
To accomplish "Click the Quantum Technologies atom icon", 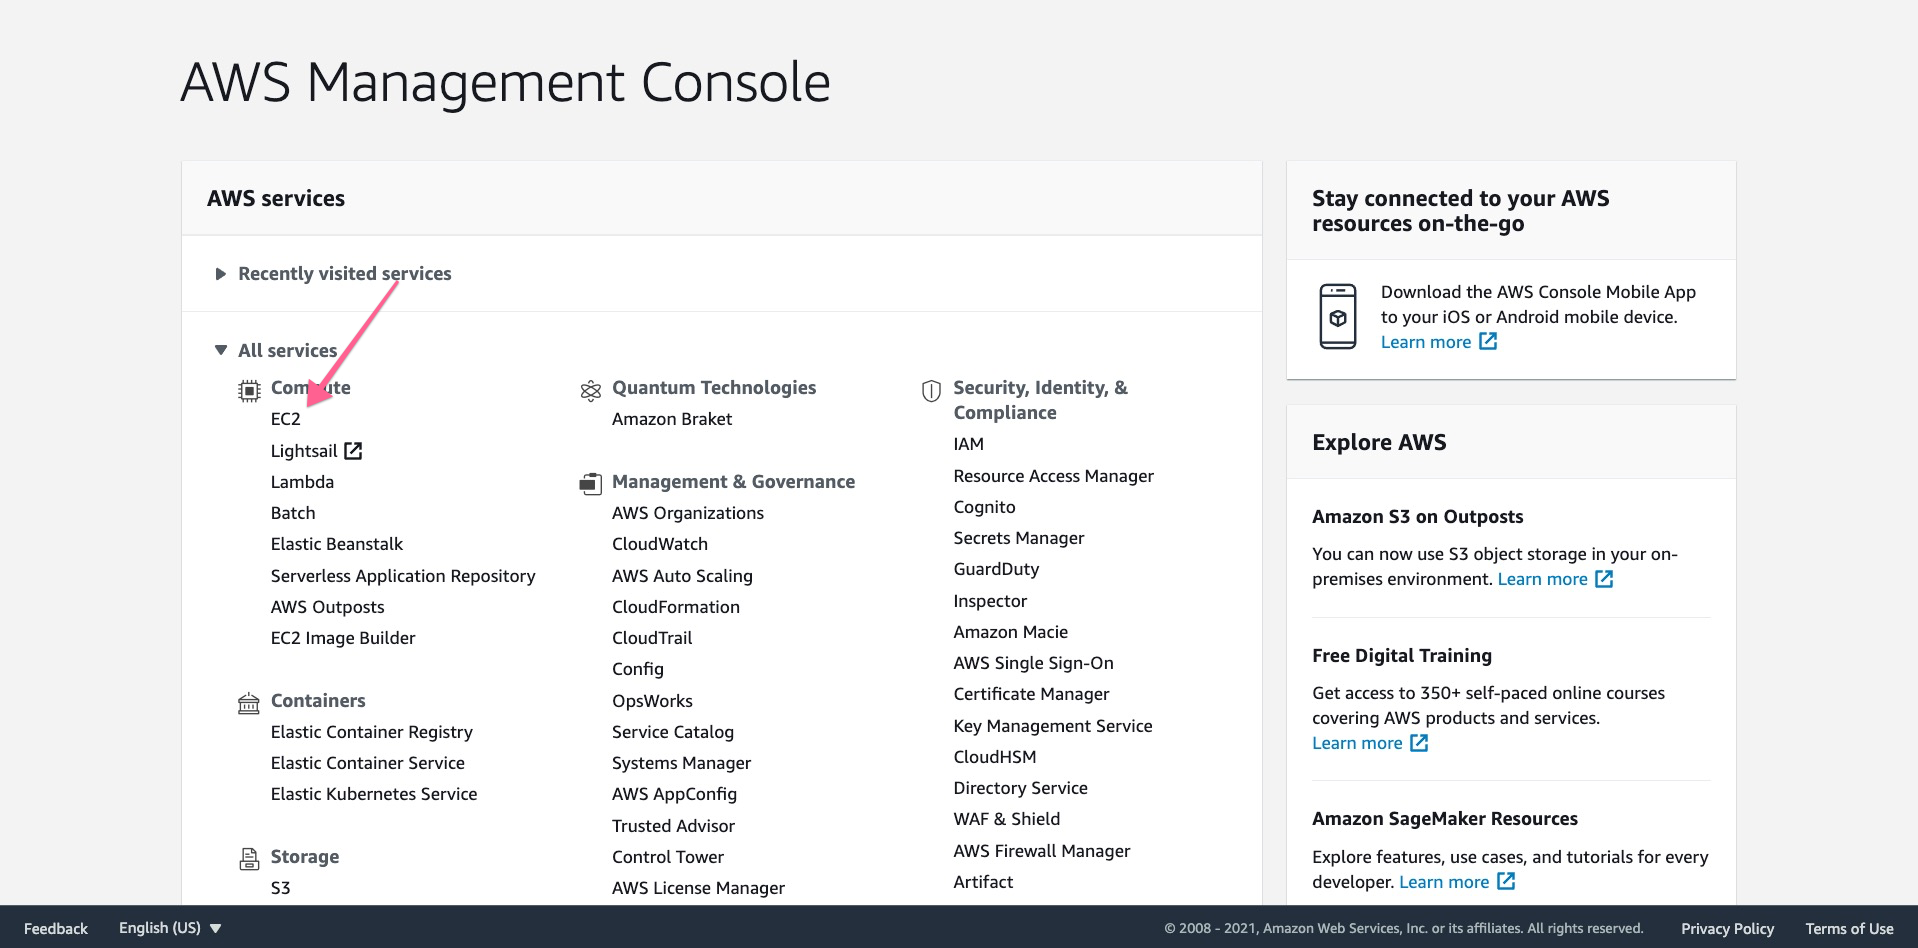I will (591, 391).
